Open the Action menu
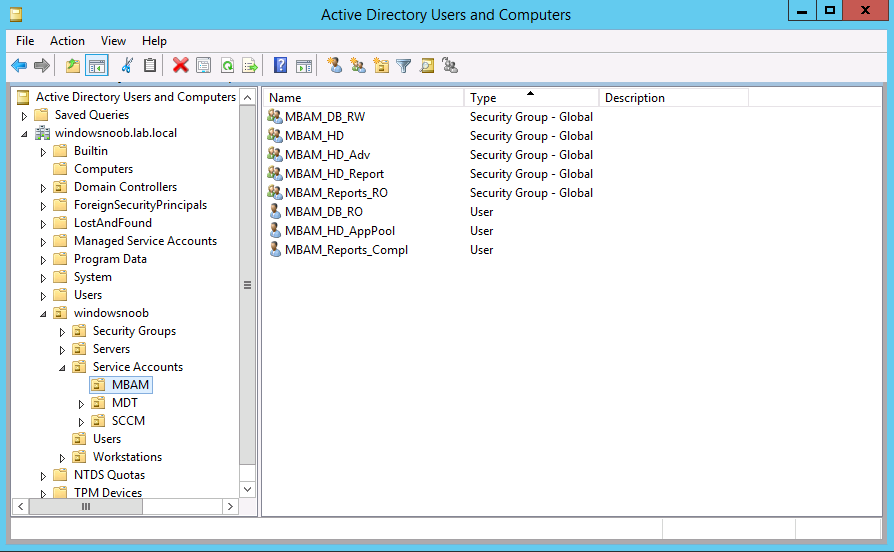Viewport: 894px width, 552px height. tap(67, 40)
